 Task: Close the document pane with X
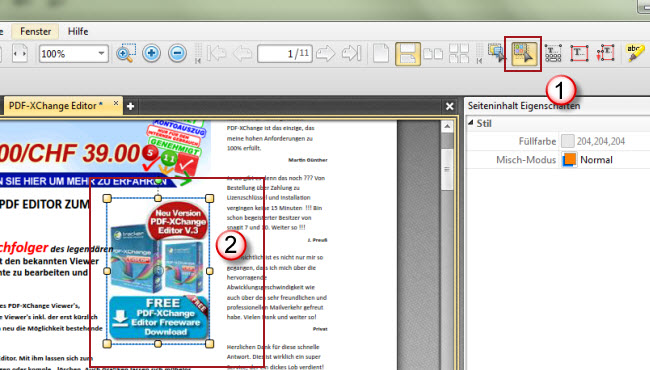click(449, 106)
